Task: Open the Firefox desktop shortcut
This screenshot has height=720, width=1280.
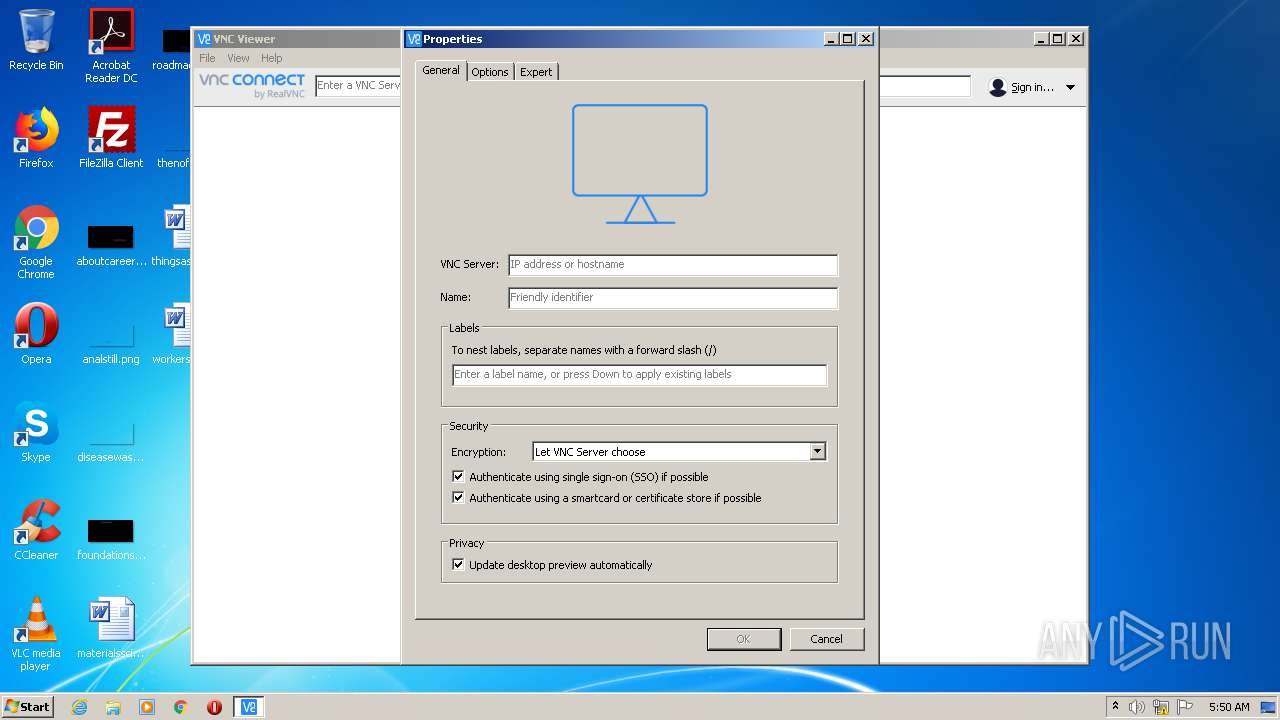Action: 36,138
